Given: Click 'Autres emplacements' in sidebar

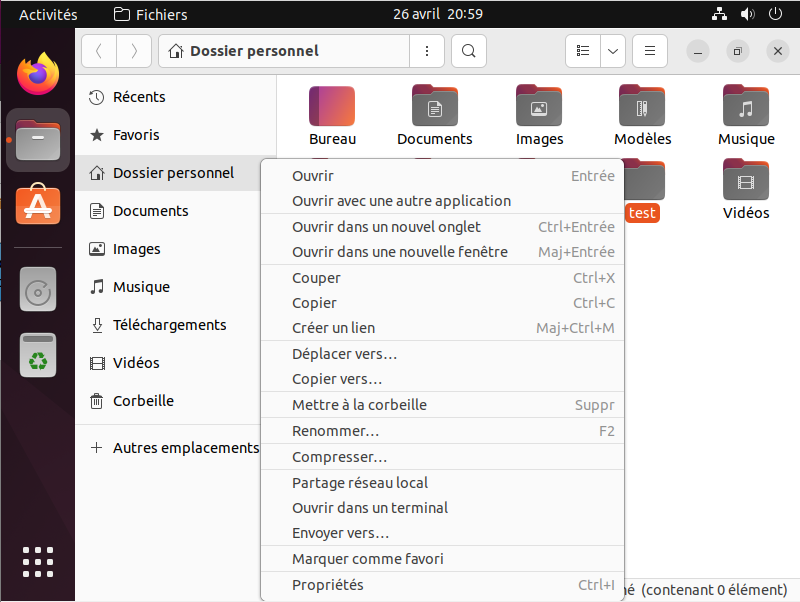Looking at the screenshot, I should click(185, 448).
